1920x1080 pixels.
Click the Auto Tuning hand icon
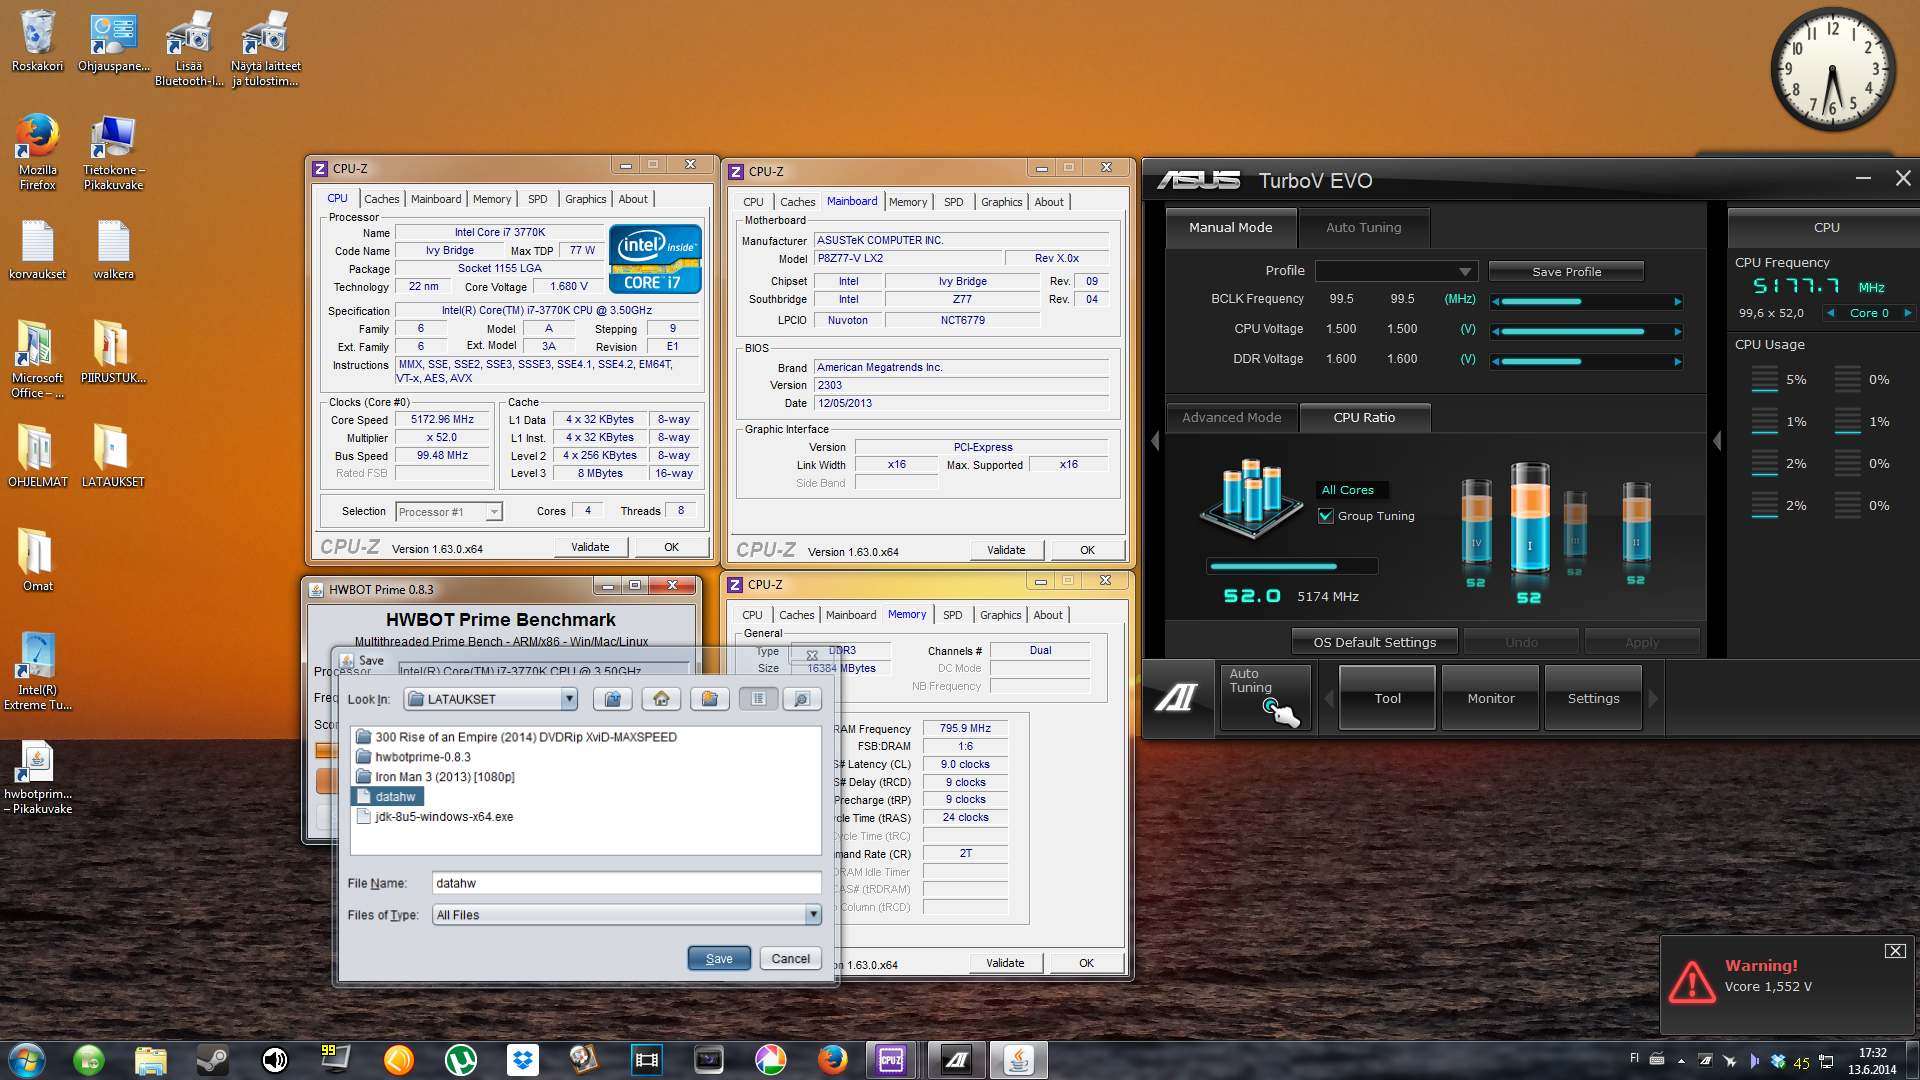[1265, 698]
